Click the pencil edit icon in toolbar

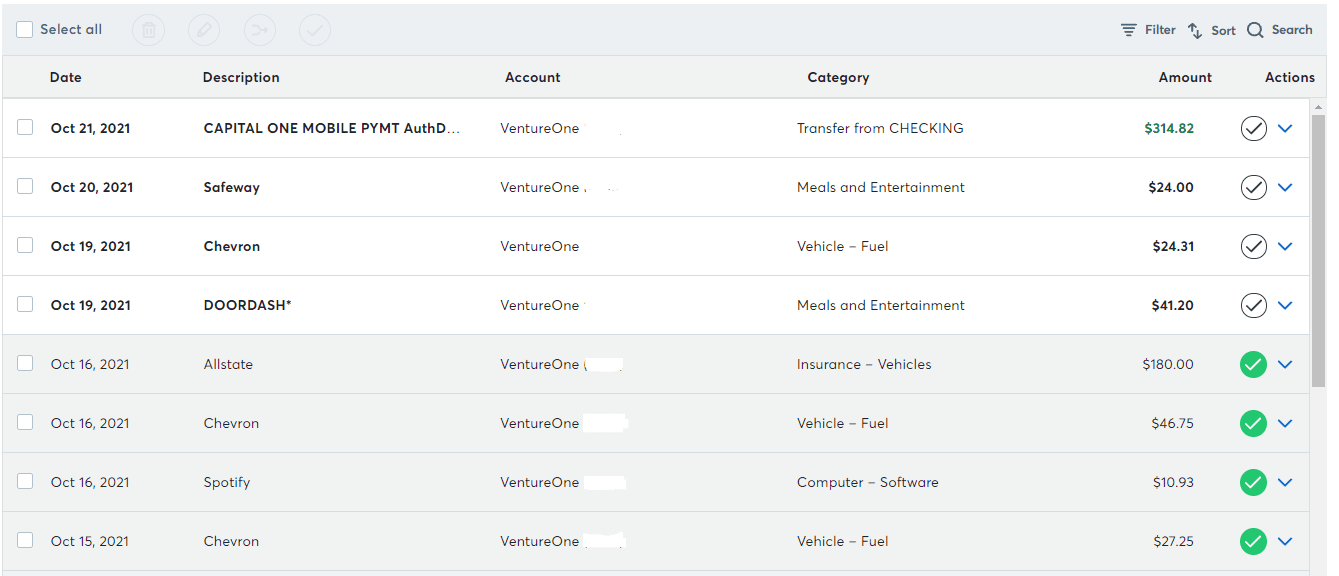click(204, 30)
